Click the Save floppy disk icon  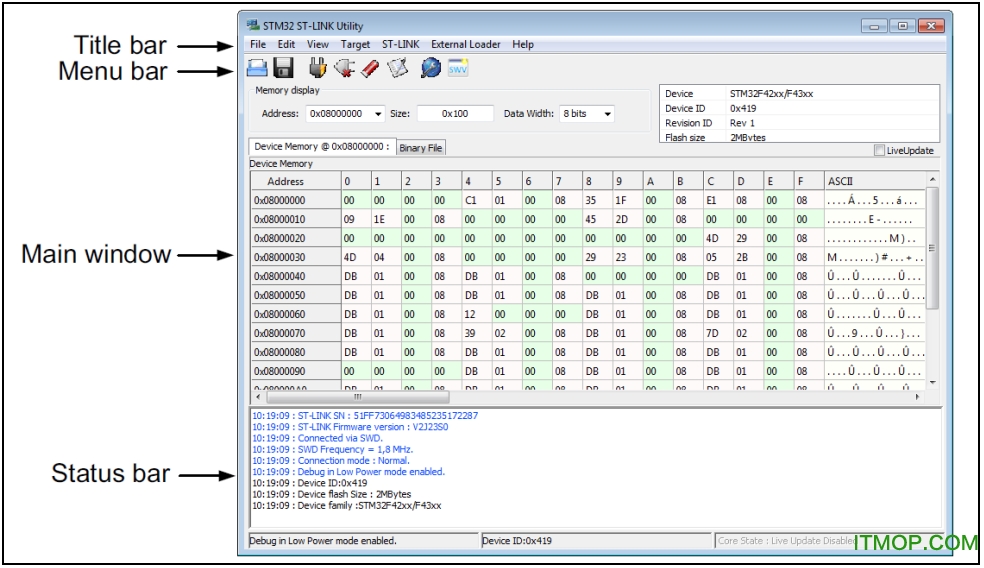284,68
